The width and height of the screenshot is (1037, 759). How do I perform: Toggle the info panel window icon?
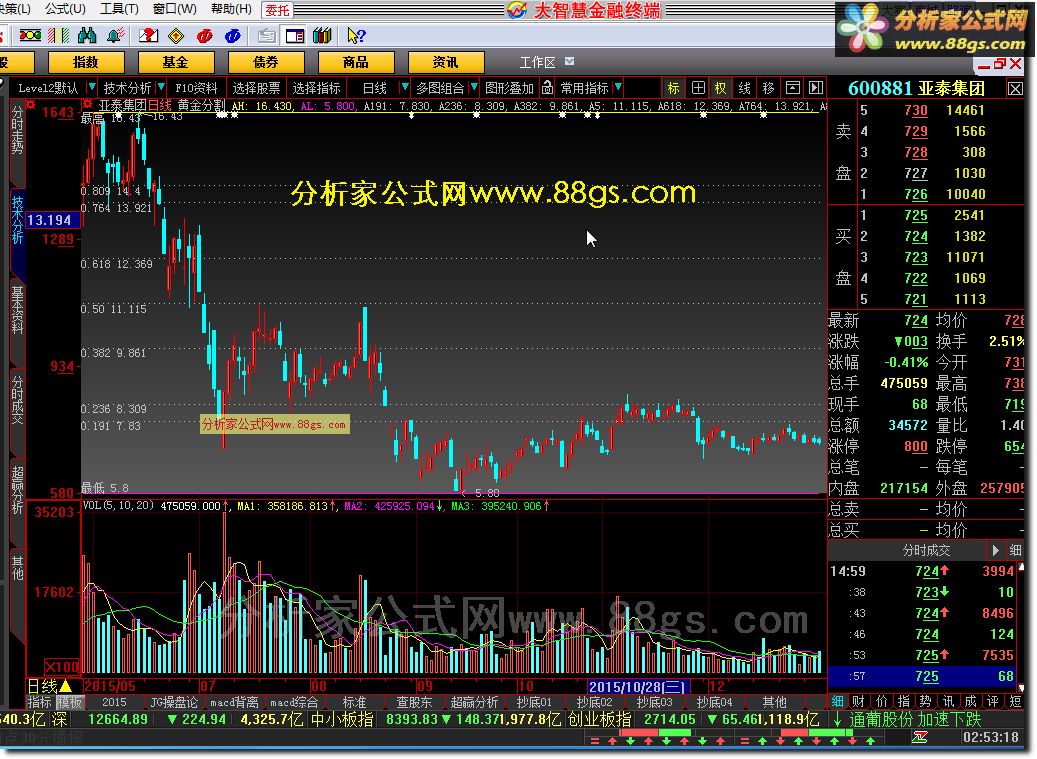click(294, 36)
